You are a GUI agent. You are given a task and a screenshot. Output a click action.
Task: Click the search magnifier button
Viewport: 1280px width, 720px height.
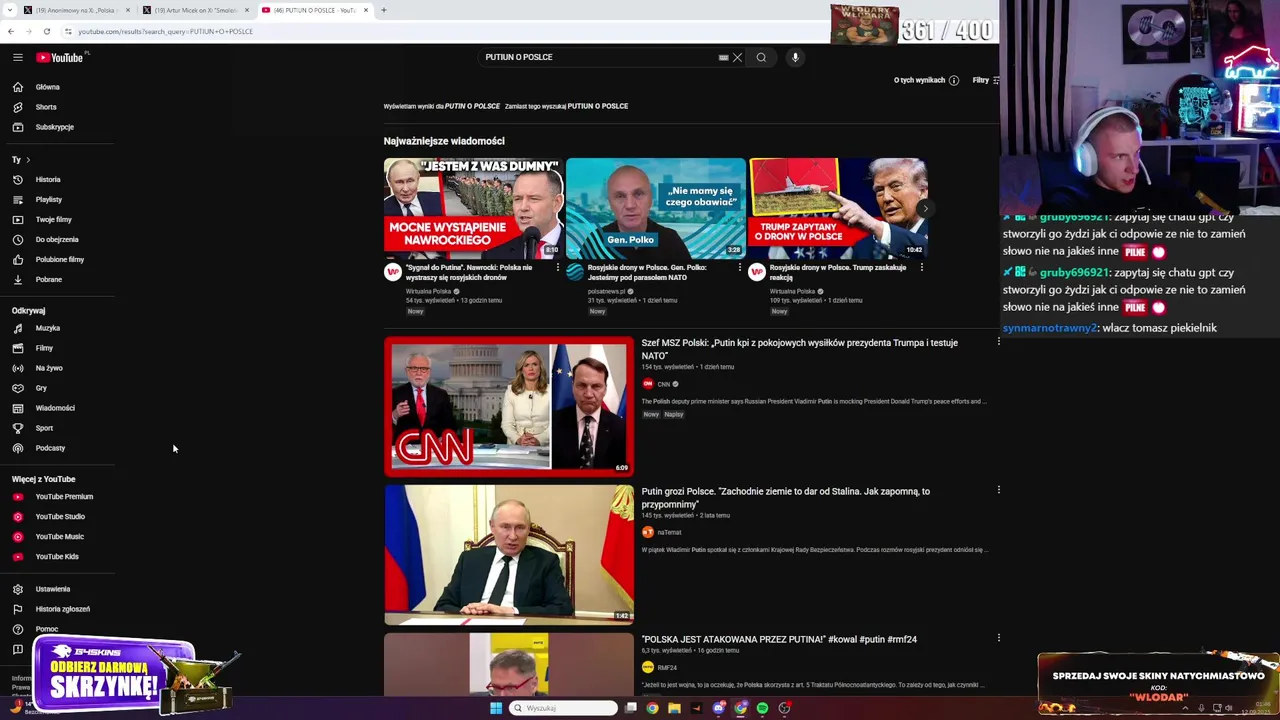pos(761,57)
